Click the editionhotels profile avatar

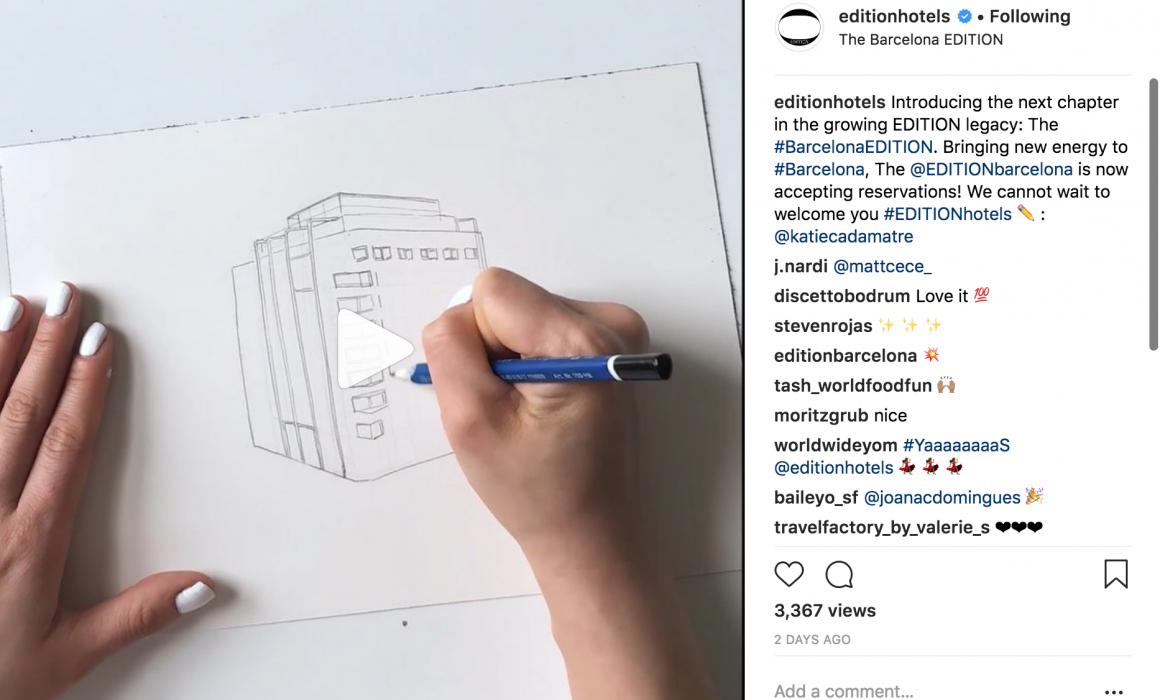[x=799, y=27]
